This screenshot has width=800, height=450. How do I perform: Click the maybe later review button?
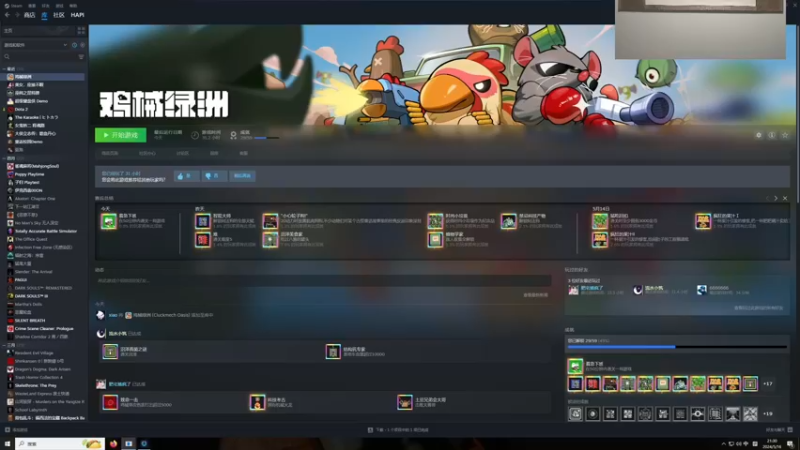242,176
